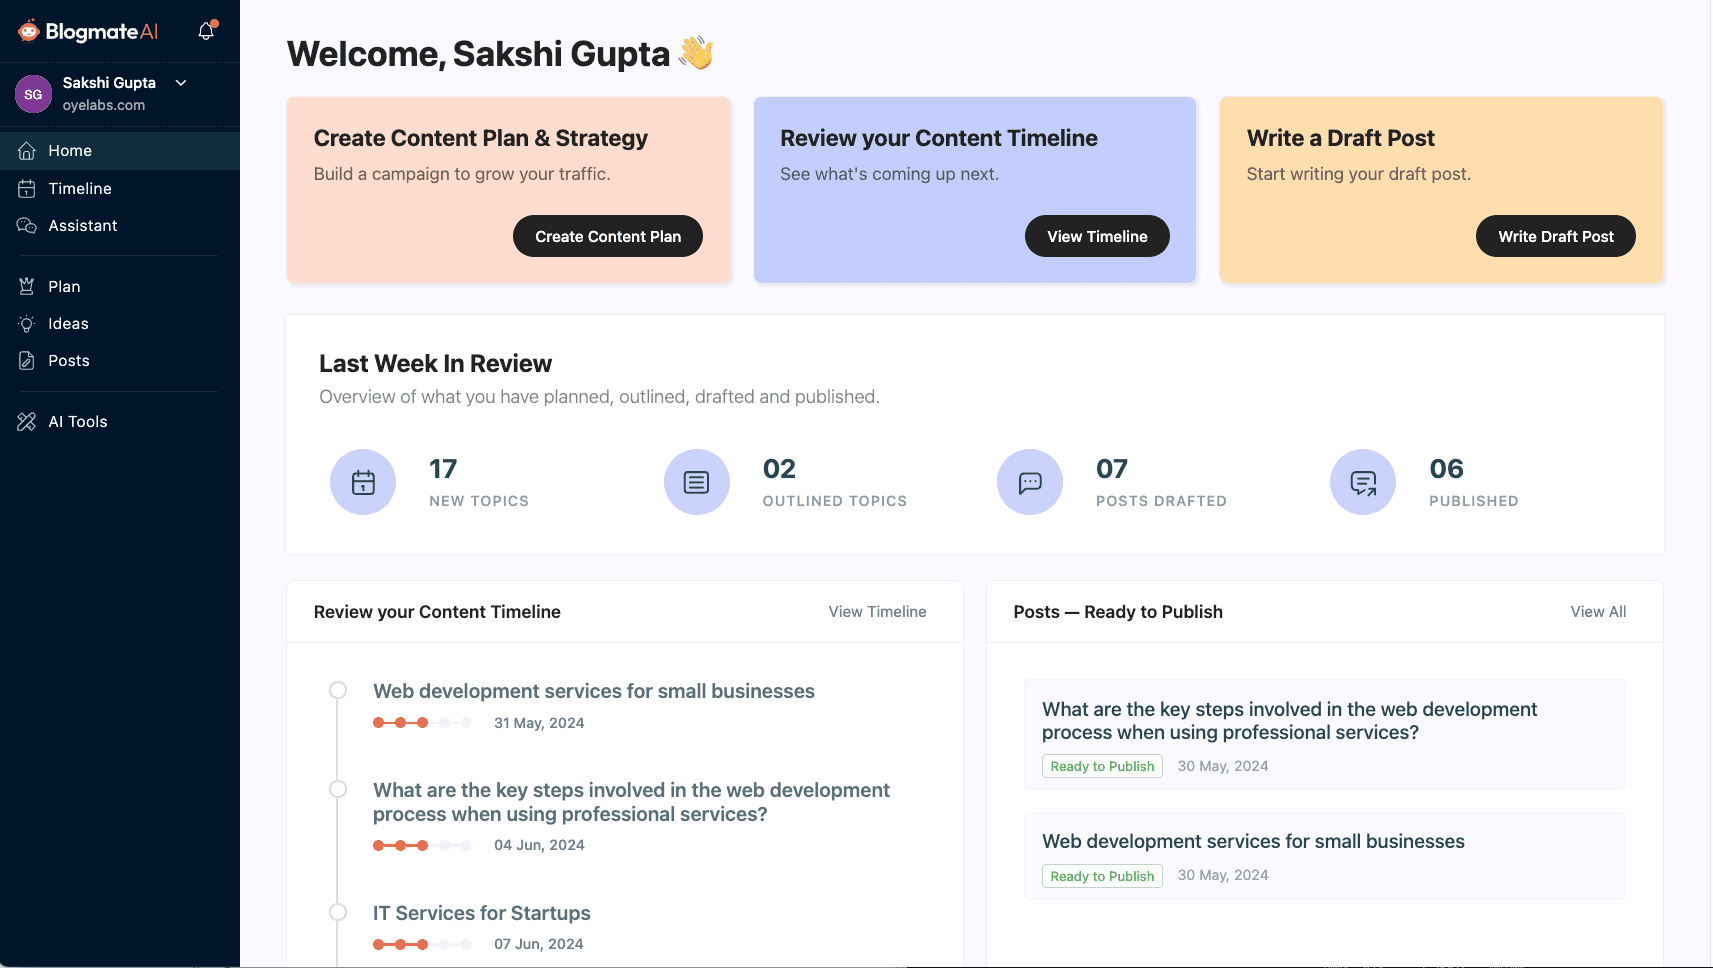Click the Published stat icon
Image resolution: width=1713 pixels, height=968 pixels.
(1362, 482)
